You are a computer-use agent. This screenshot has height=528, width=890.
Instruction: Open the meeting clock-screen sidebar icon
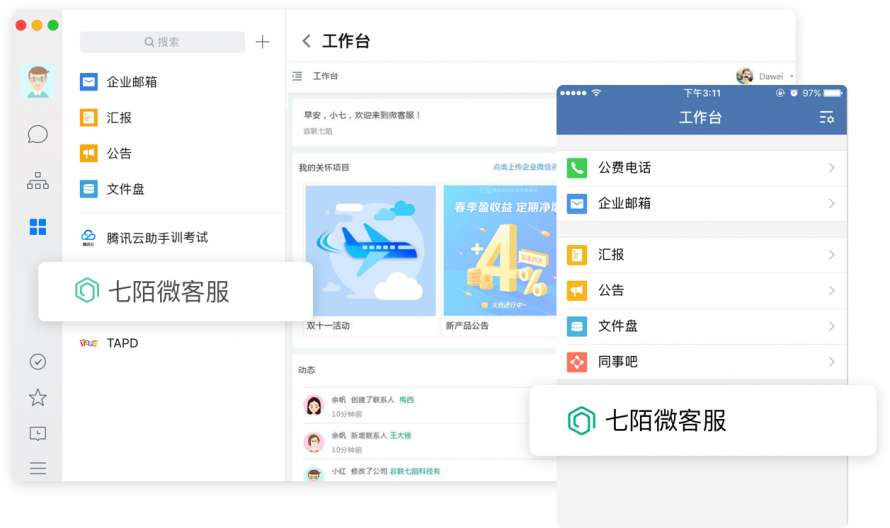tap(37, 434)
